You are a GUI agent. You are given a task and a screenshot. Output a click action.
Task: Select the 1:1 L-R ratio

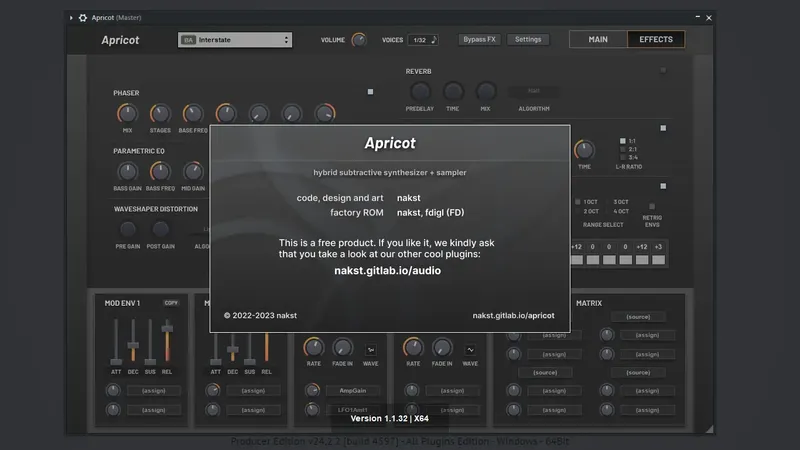pyautogui.click(x=622, y=141)
